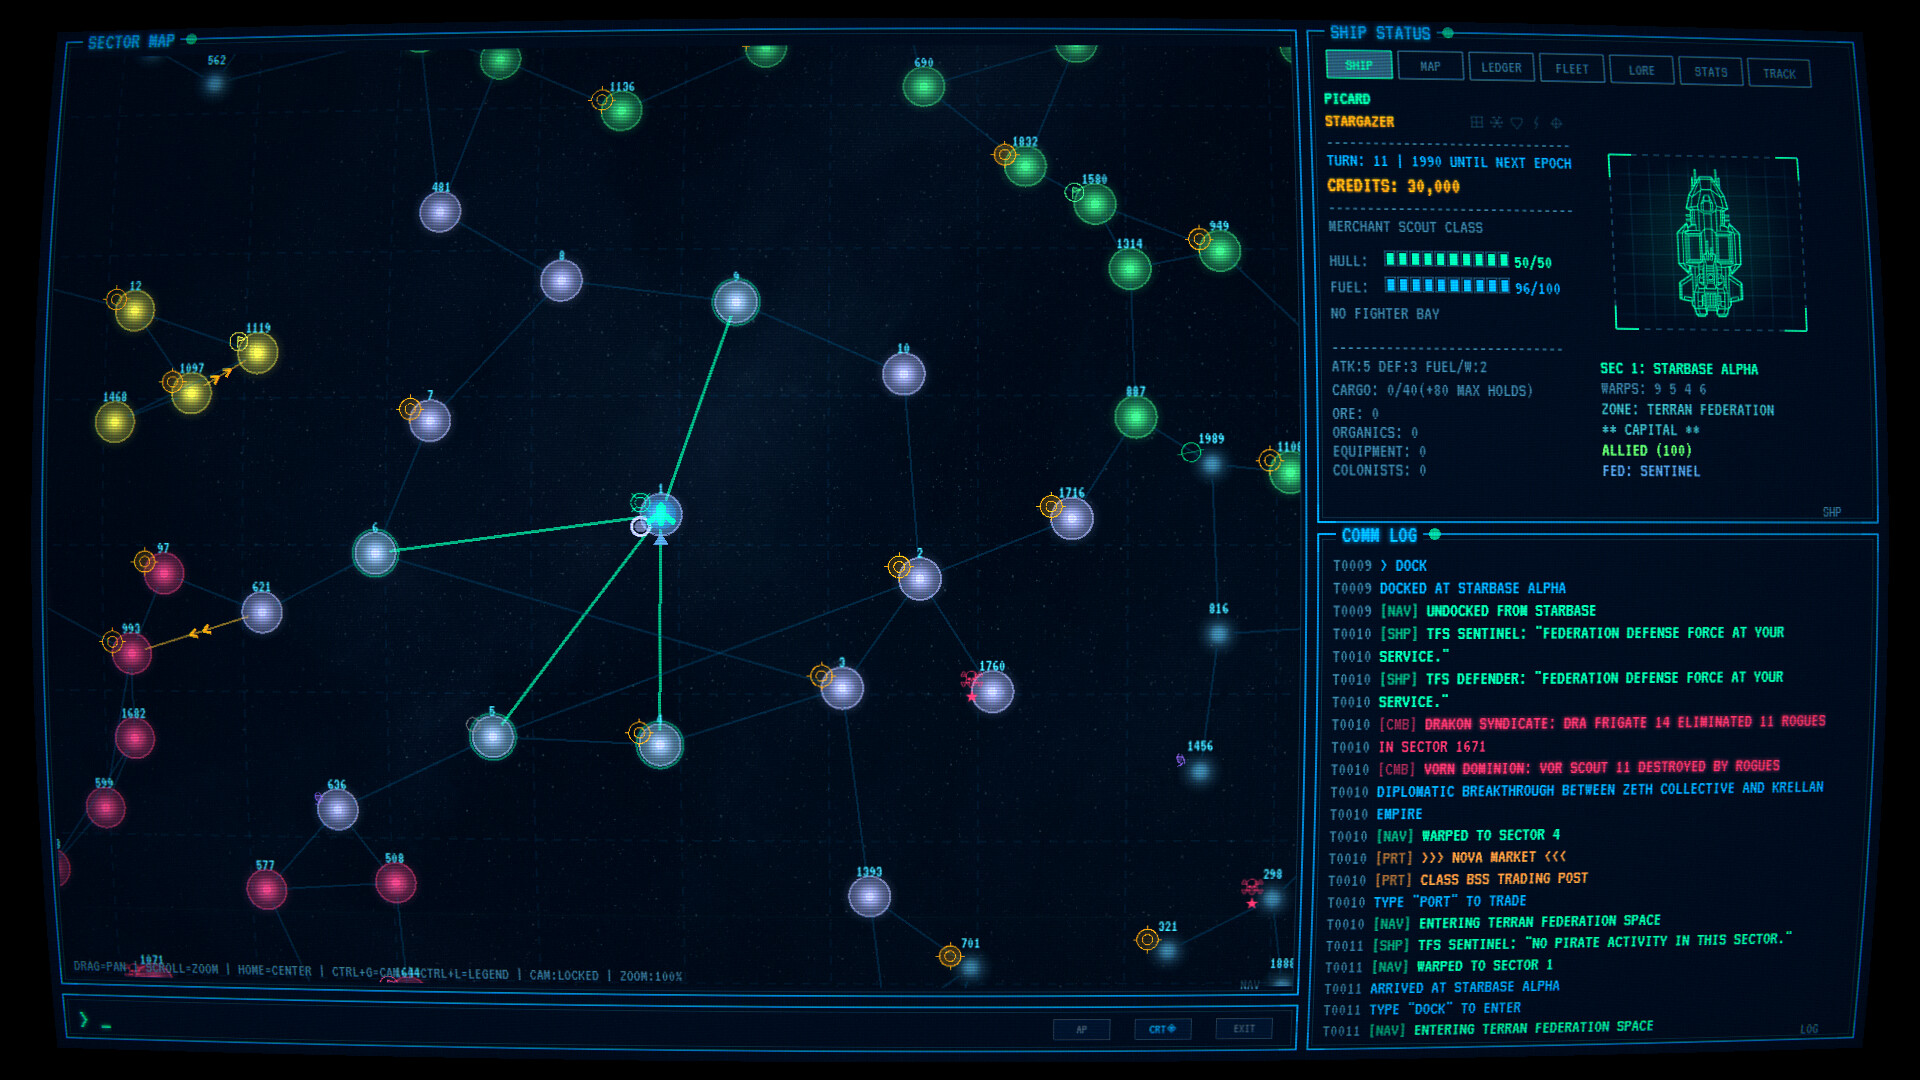Select sector 1760 node with pirate marker

tap(993, 692)
